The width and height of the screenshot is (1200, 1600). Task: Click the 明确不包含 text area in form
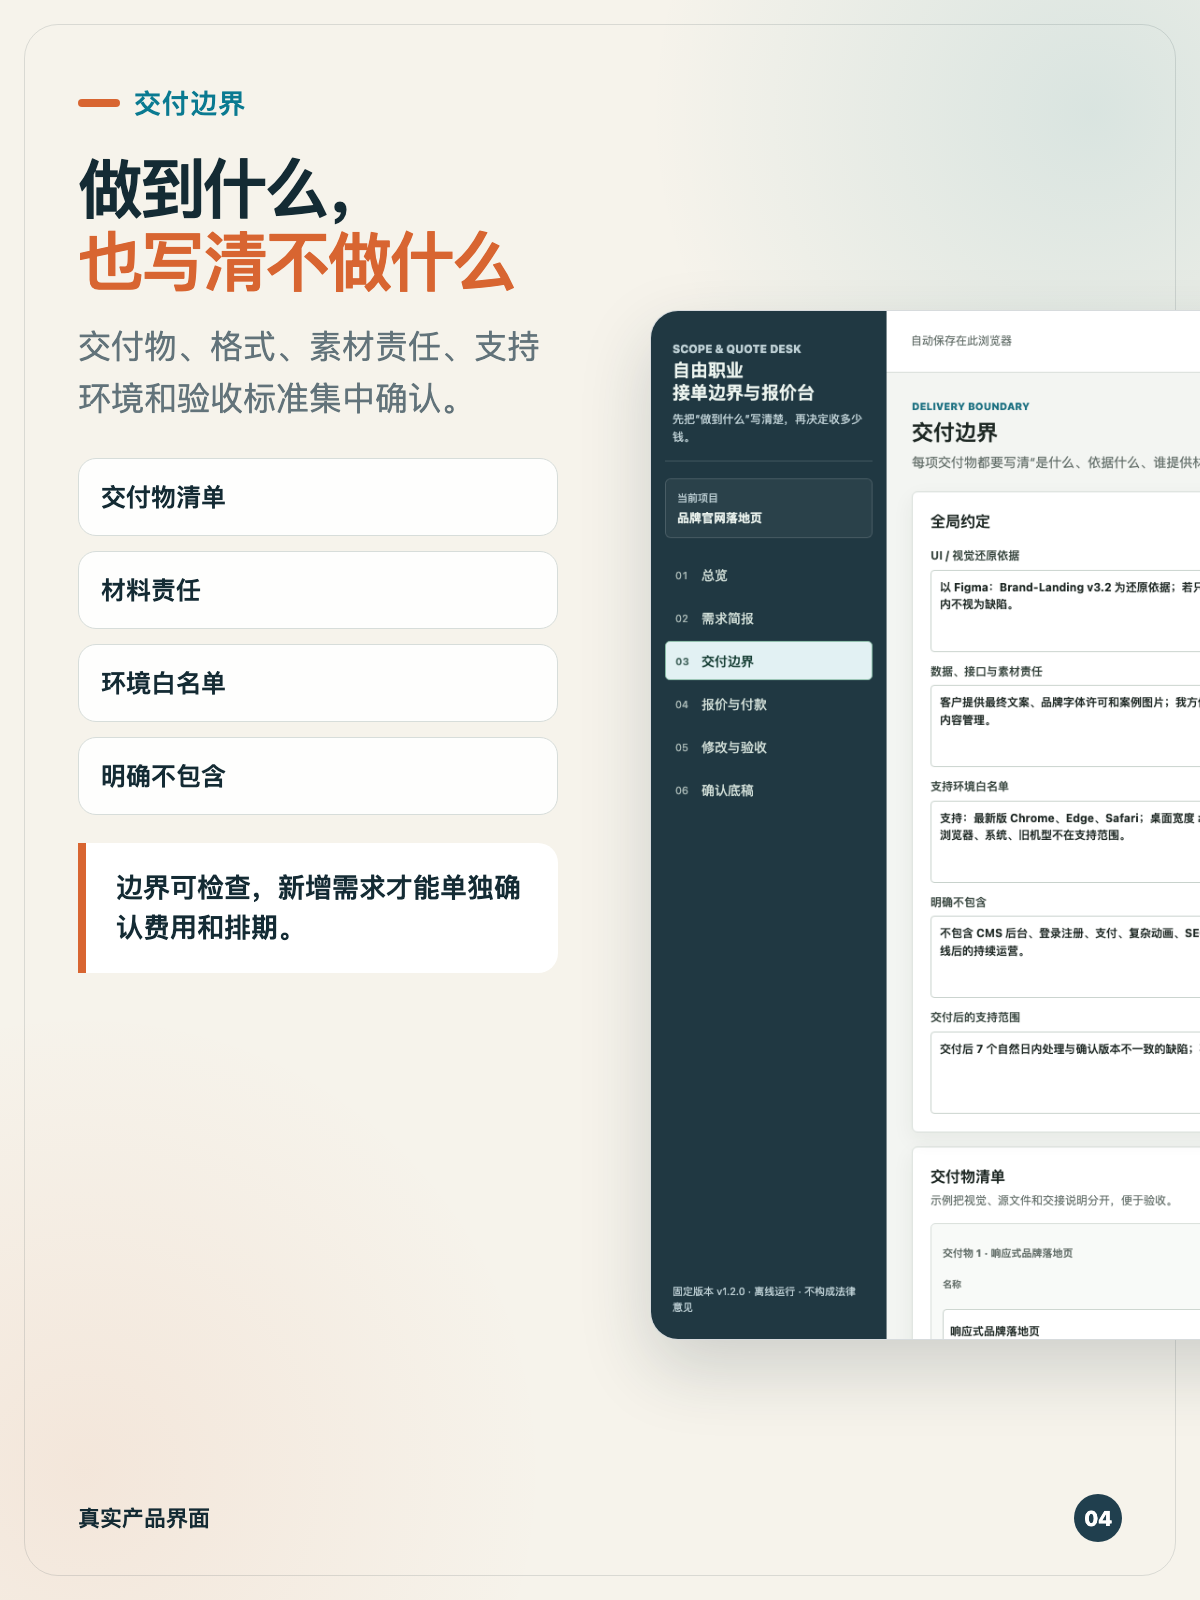point(1065,957)
